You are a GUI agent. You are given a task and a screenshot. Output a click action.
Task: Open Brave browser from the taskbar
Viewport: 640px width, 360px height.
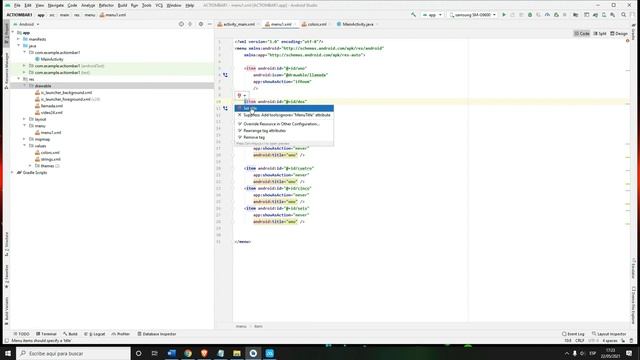204,353
